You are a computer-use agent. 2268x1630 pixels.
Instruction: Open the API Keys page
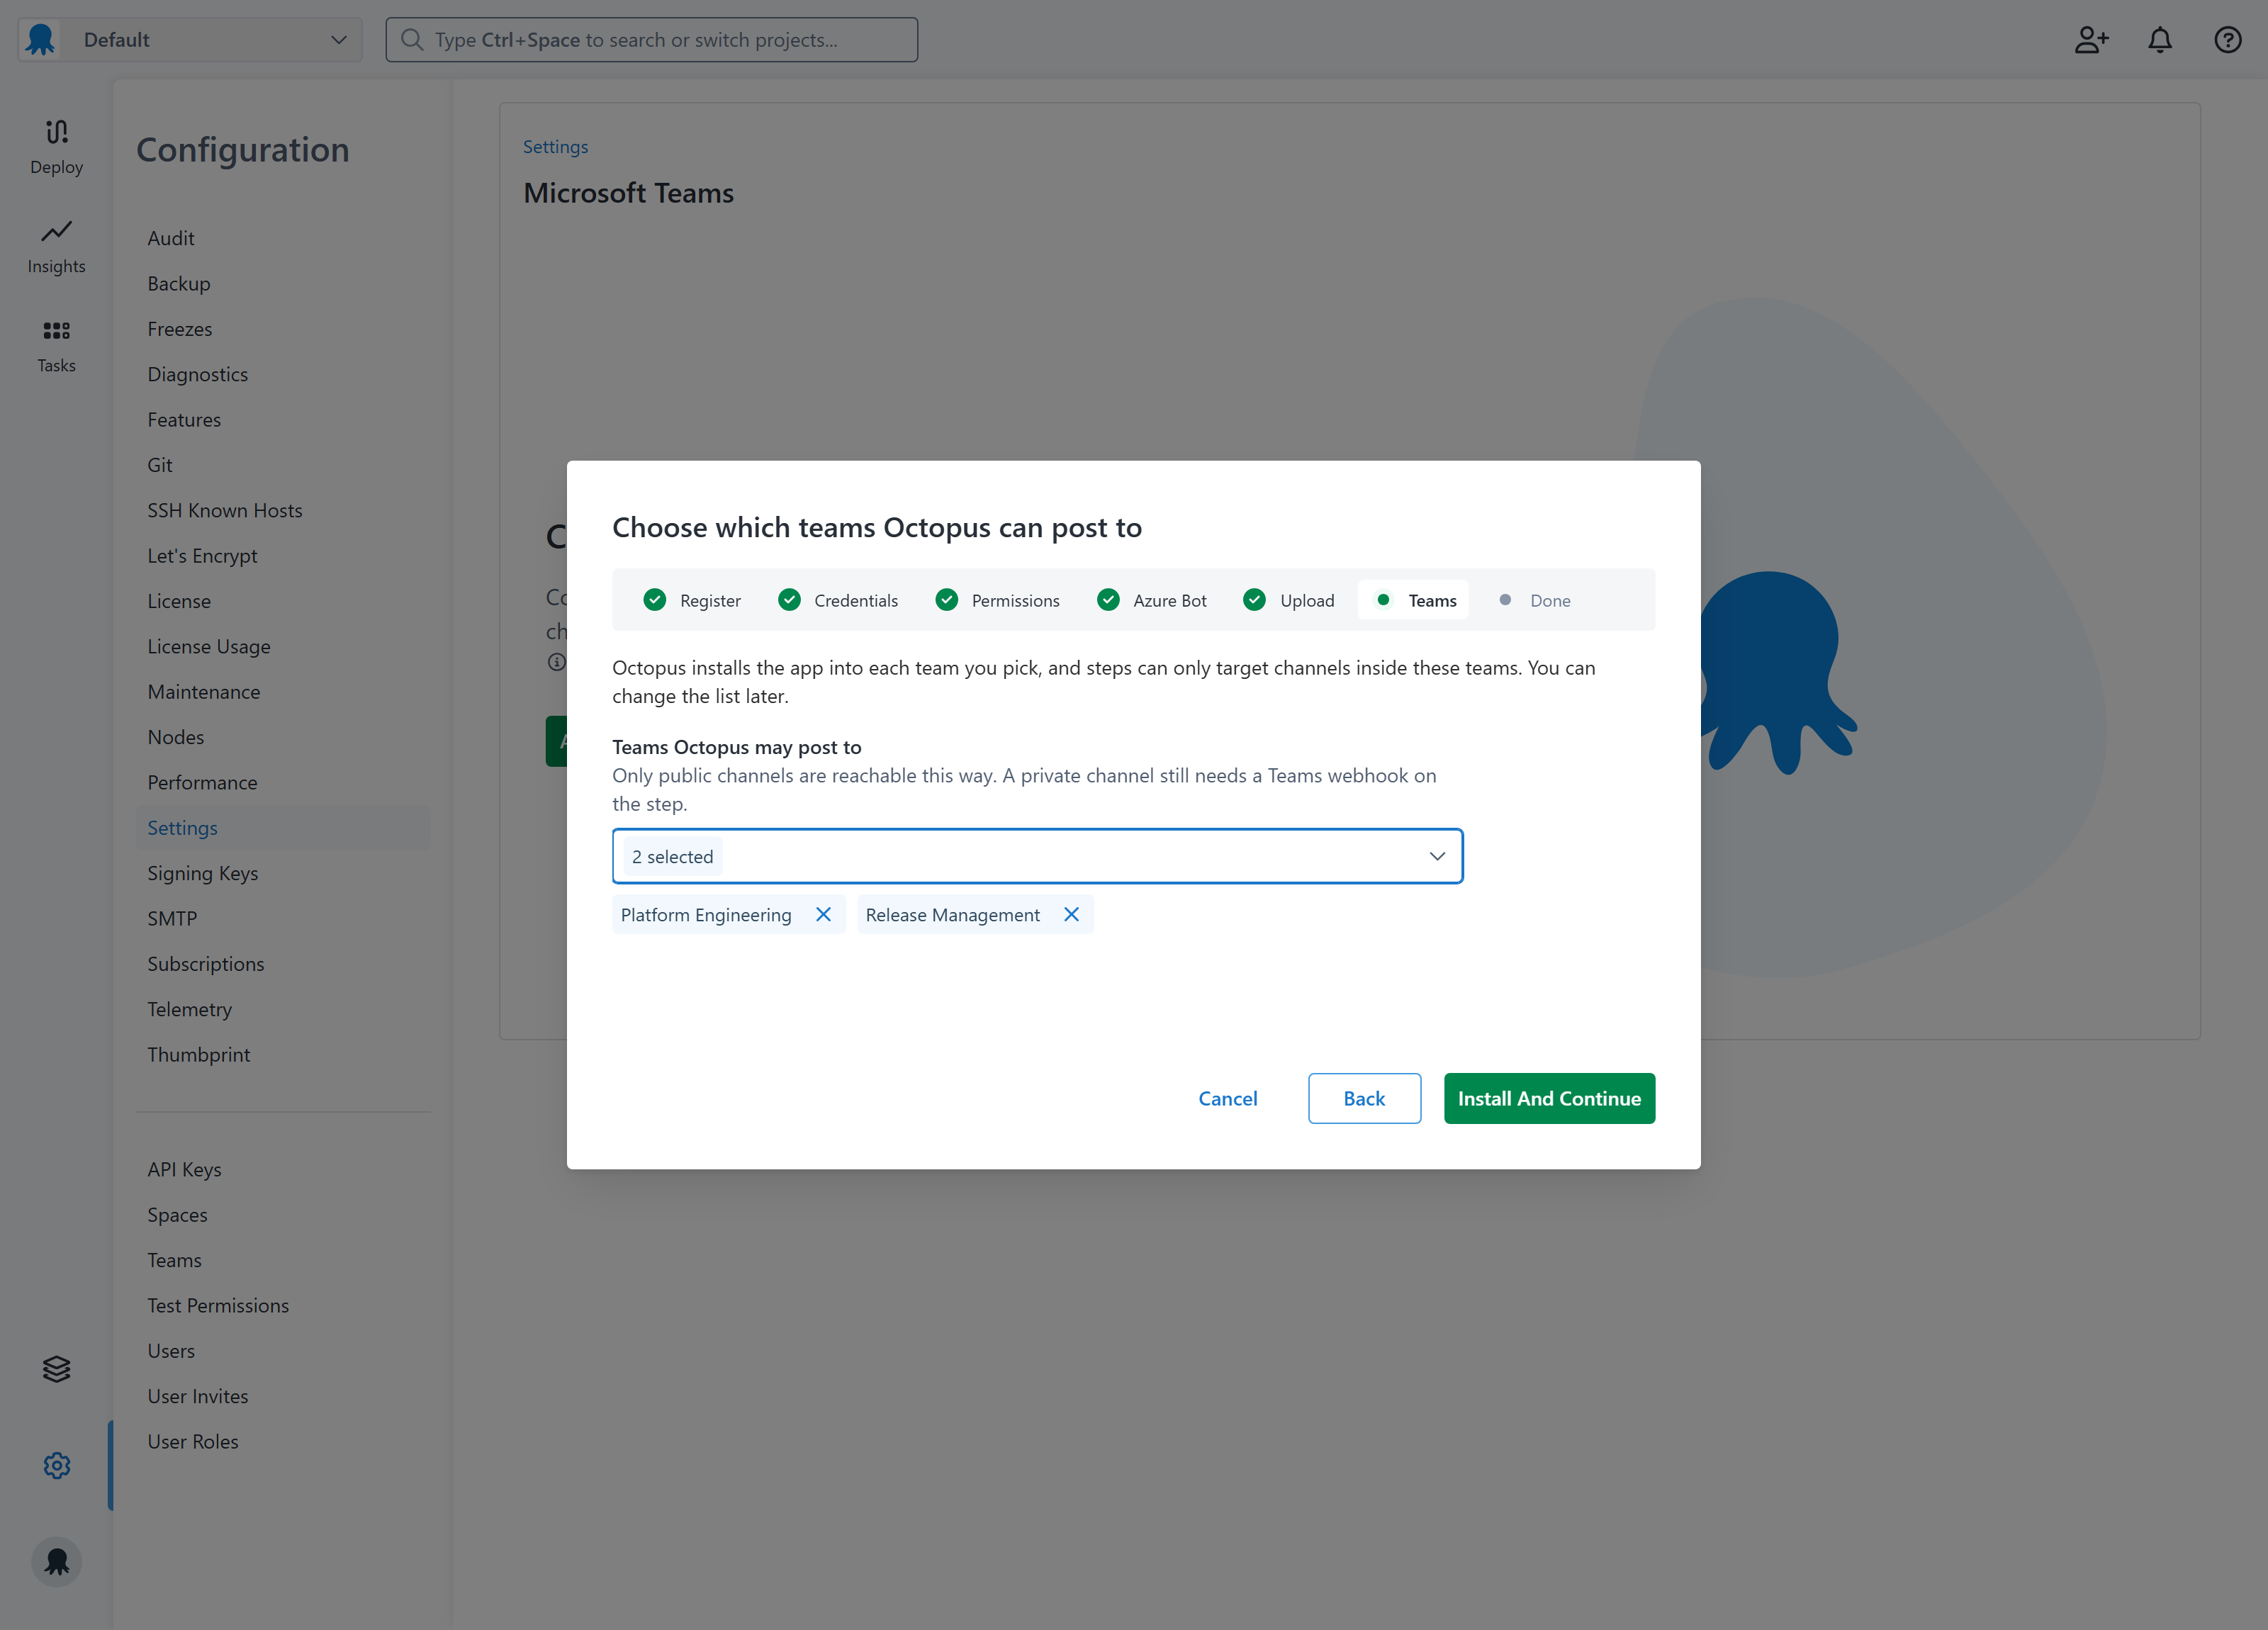tap(185, 1169)
